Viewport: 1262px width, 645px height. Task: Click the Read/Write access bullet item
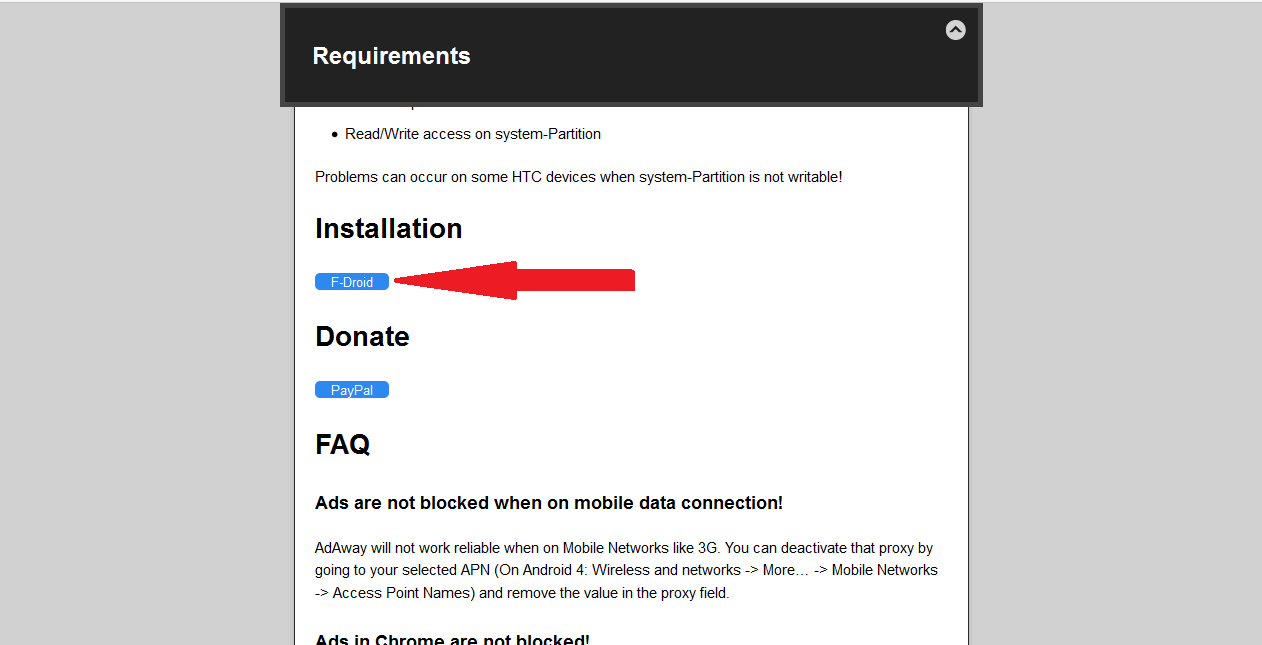click(x=472, y=134)
